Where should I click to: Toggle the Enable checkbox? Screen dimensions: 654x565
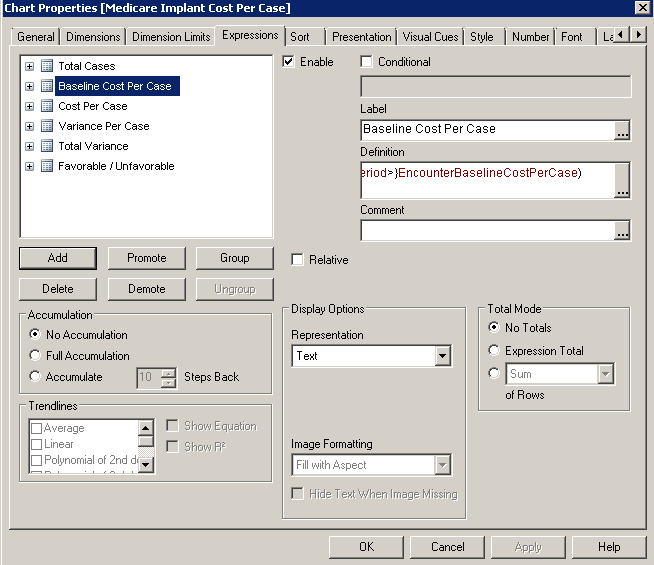[x=288, y=62]
